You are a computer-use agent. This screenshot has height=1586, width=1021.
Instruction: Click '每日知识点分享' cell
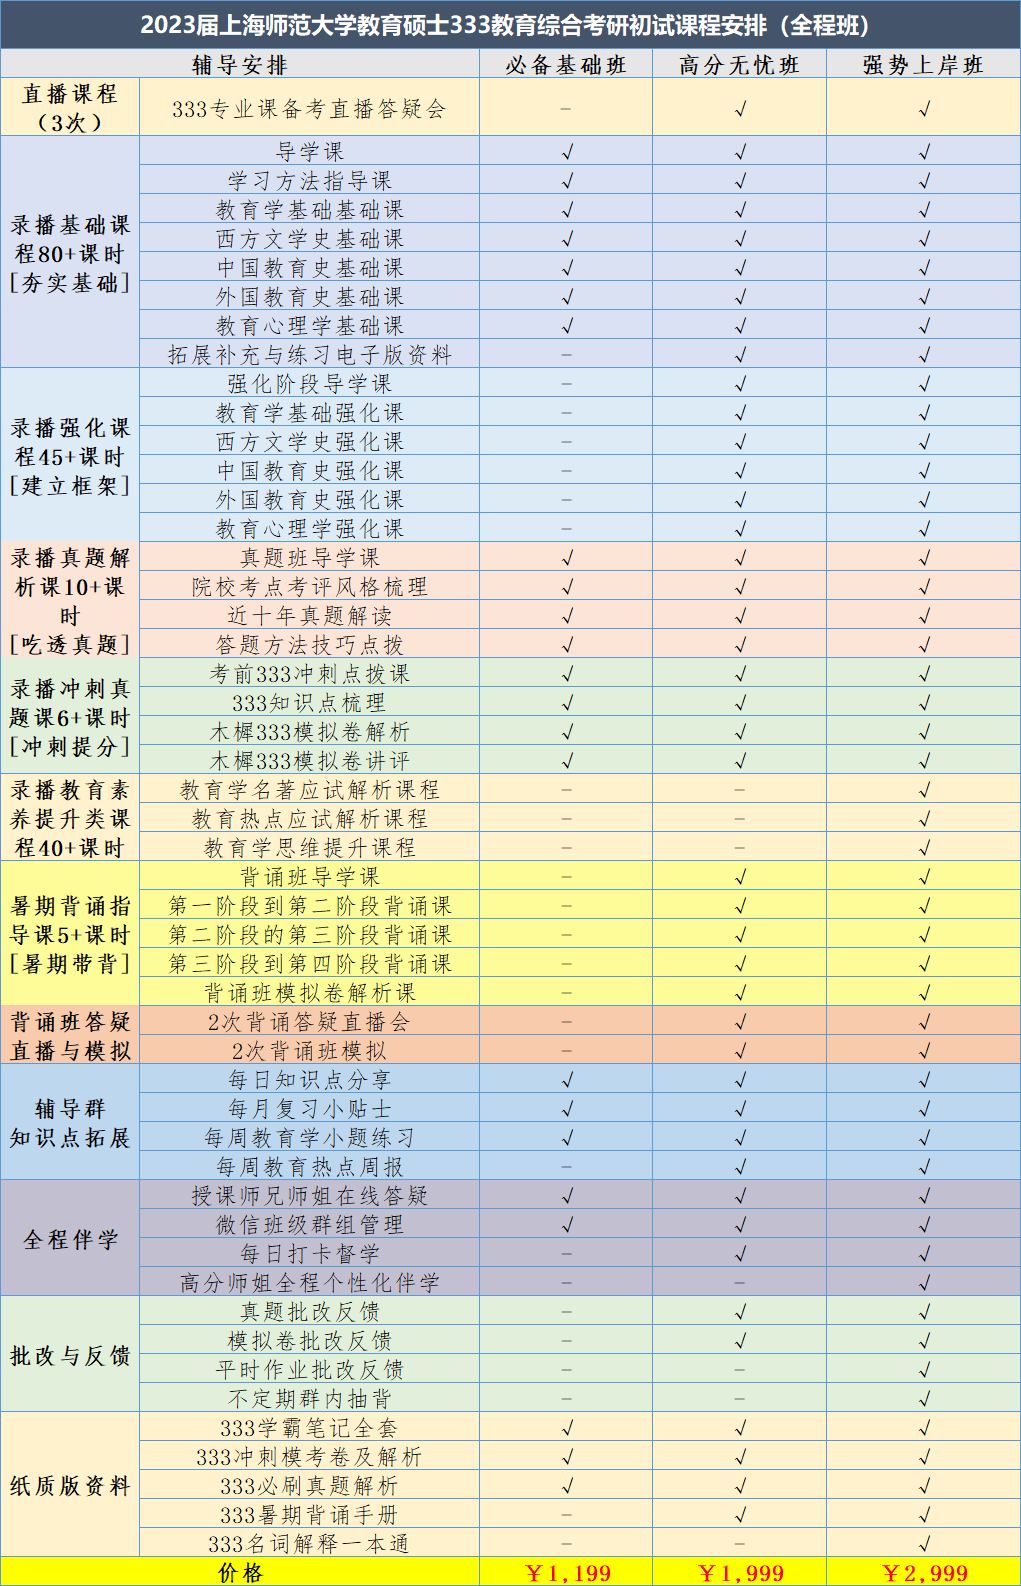pyautogui.click(x=309, y=1080)
